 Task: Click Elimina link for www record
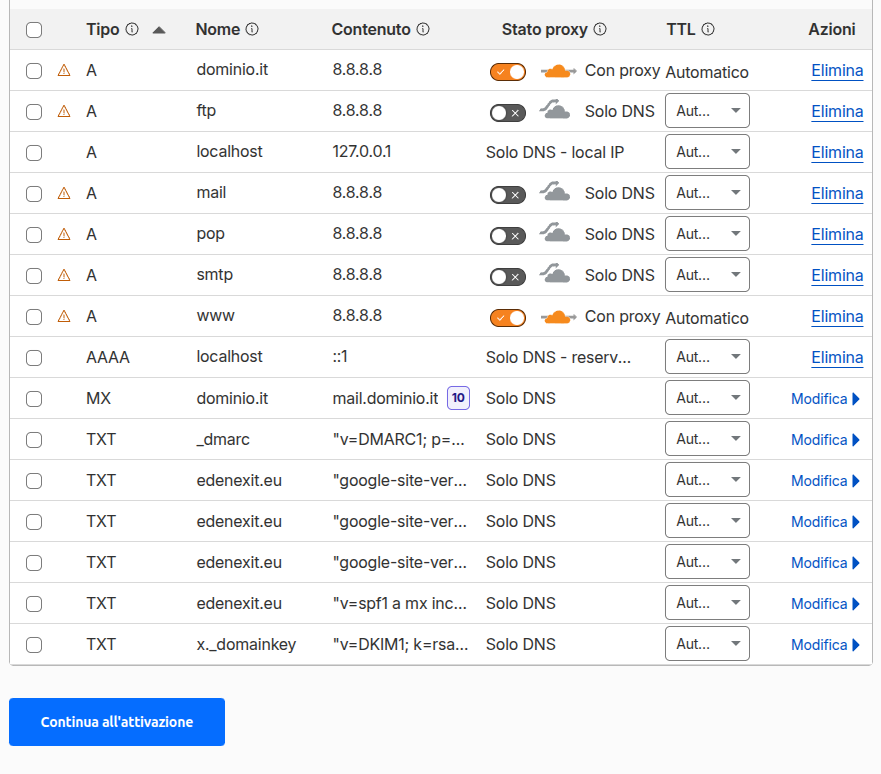(x=837, y=317)
